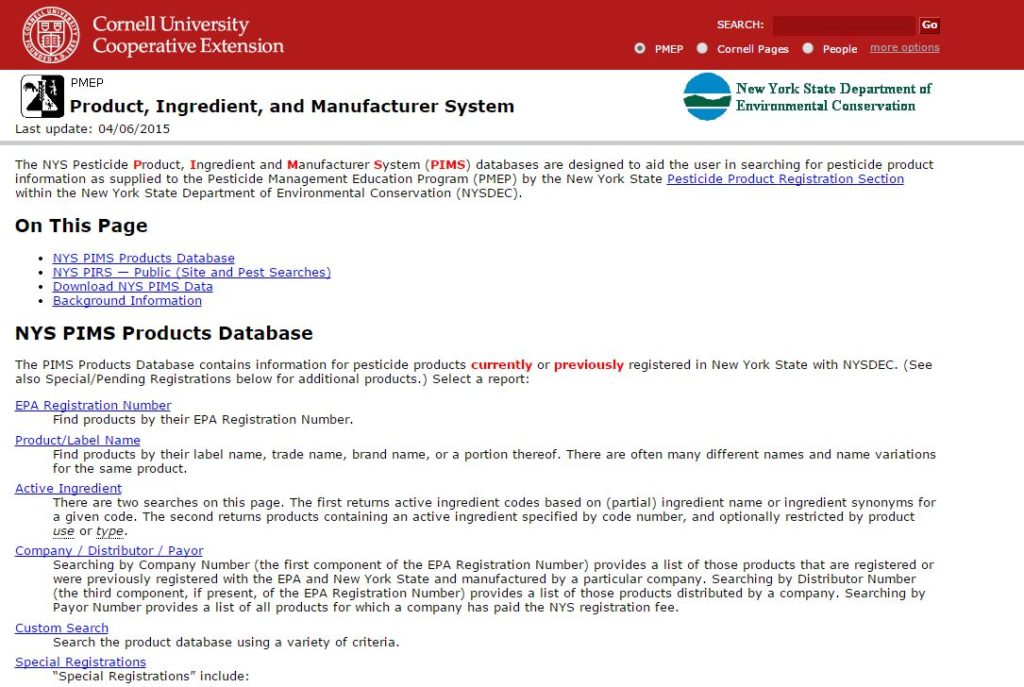
Task: Open the Custom Search page
Action: [61, 628]
